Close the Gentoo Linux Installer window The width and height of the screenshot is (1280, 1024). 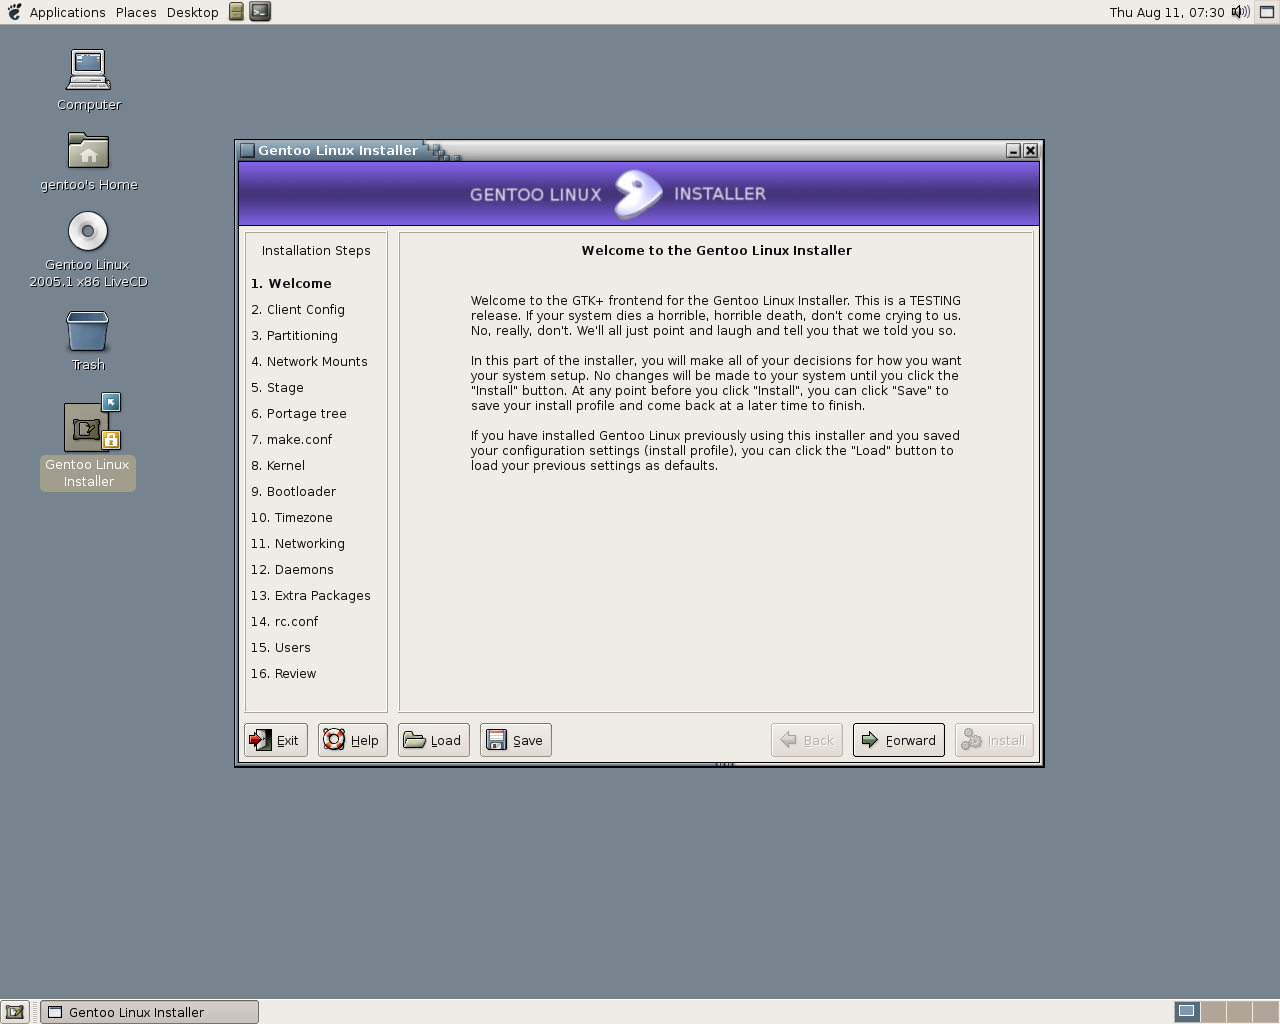point(1030,151)
